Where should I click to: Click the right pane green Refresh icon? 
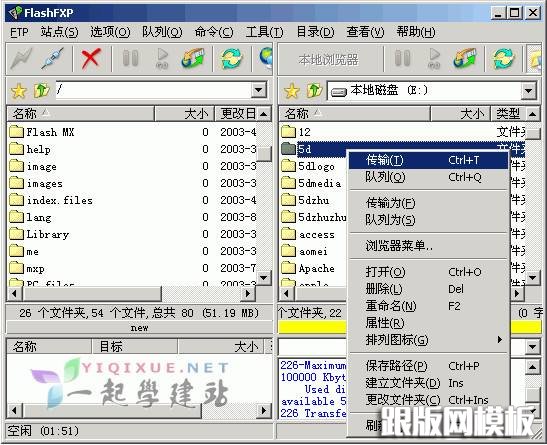pos(503,58)
